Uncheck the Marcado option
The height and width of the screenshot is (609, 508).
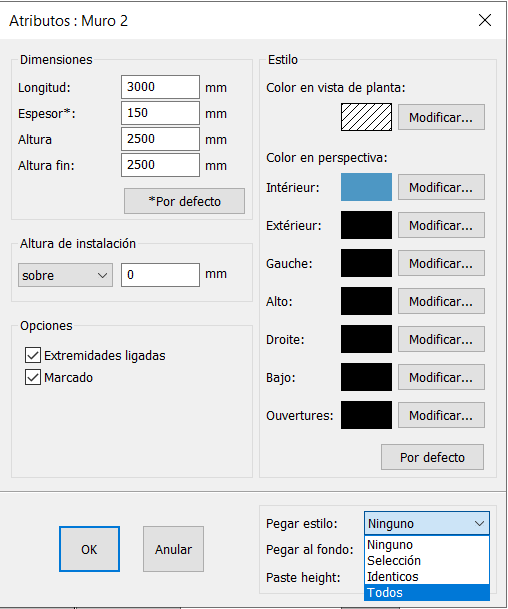click(33, 377)
